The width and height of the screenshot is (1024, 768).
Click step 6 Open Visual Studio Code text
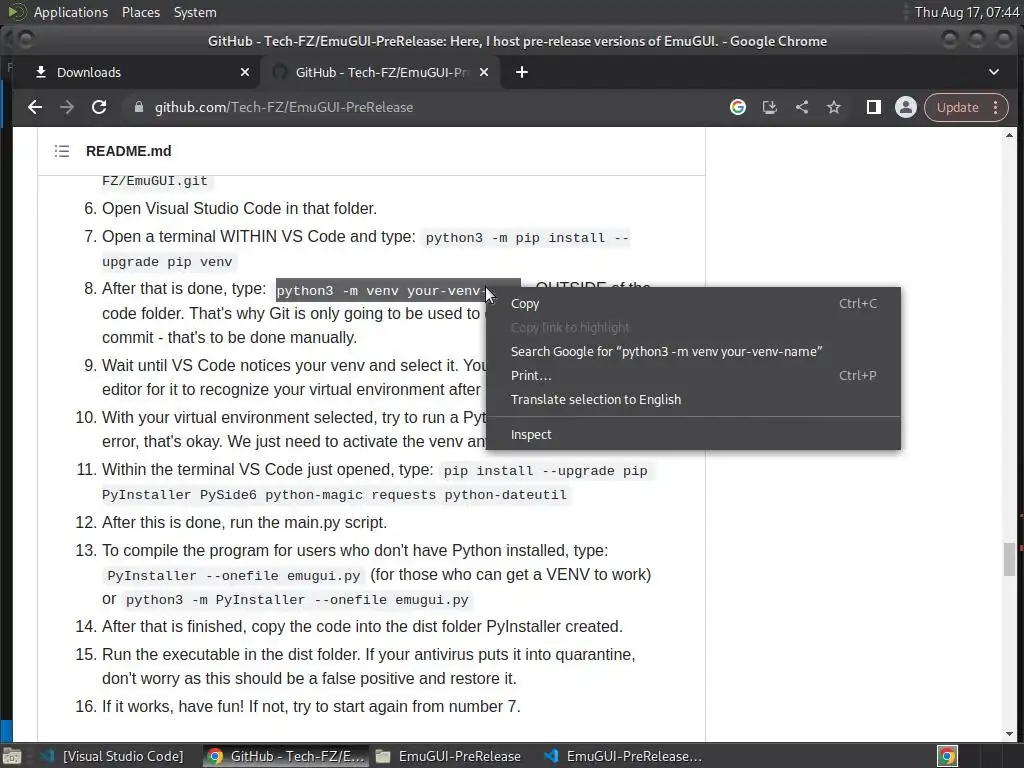239,208
